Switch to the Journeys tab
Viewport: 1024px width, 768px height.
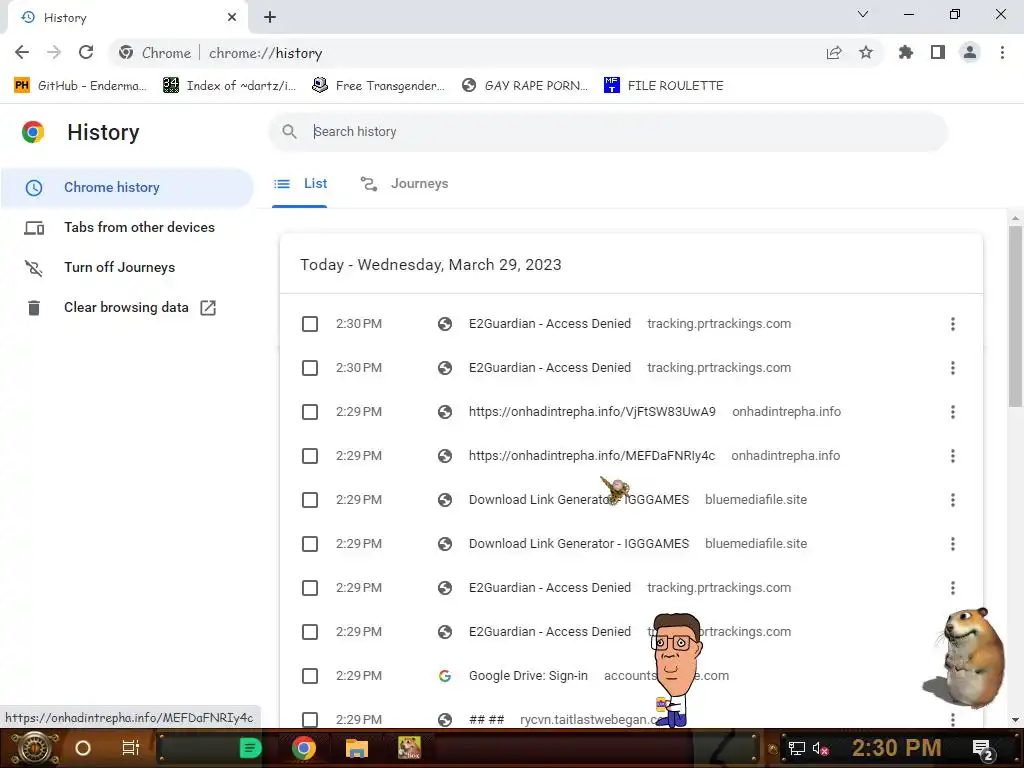coord(404,184)
